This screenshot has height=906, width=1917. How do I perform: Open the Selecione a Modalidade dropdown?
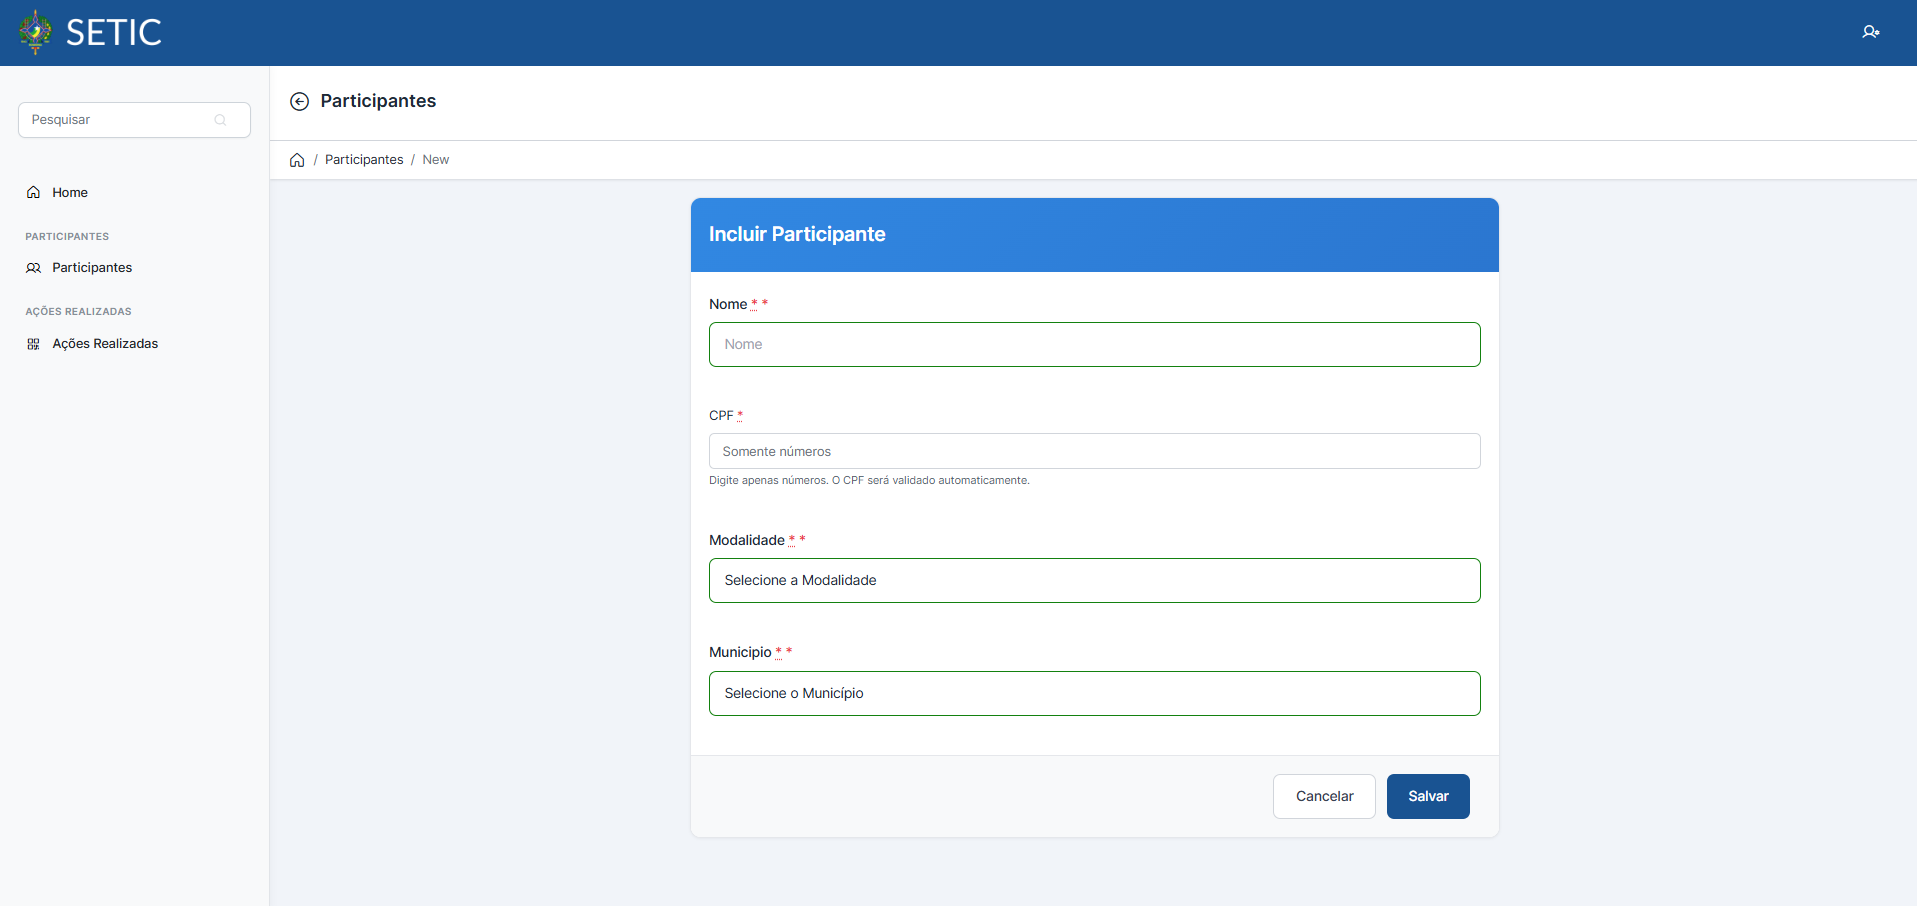point(1094,581)
